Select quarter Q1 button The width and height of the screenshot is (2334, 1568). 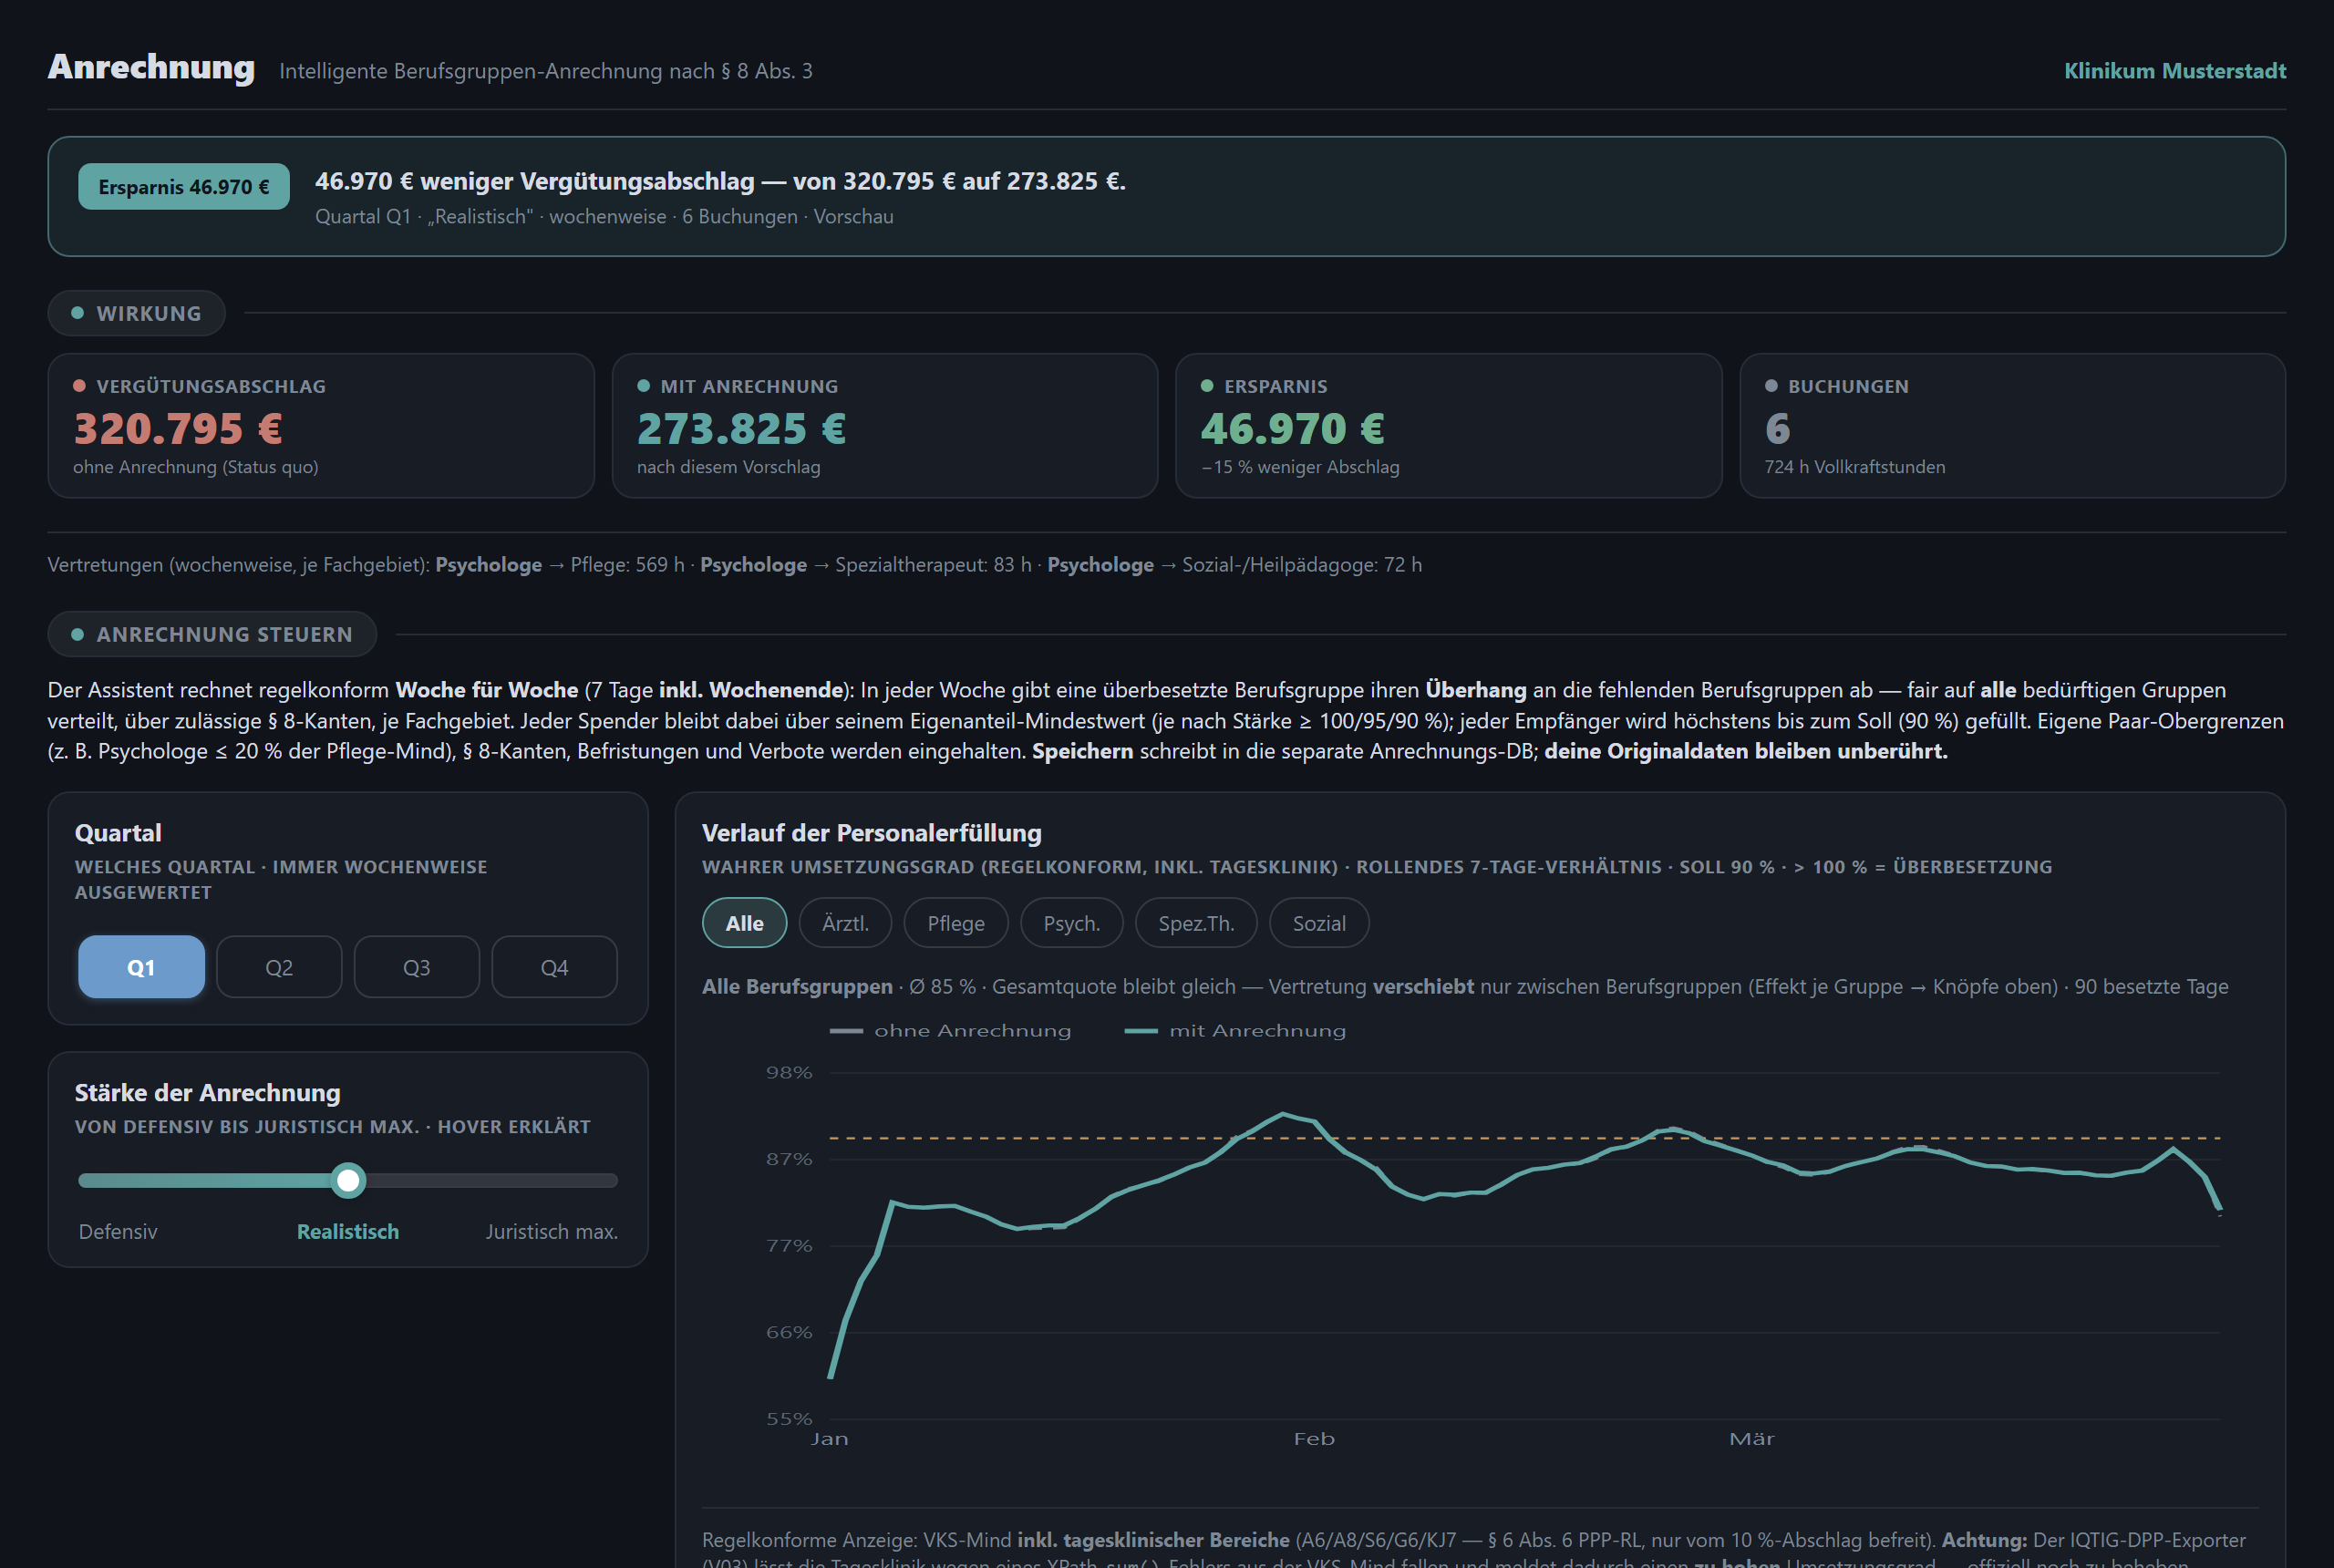(141, 967)
